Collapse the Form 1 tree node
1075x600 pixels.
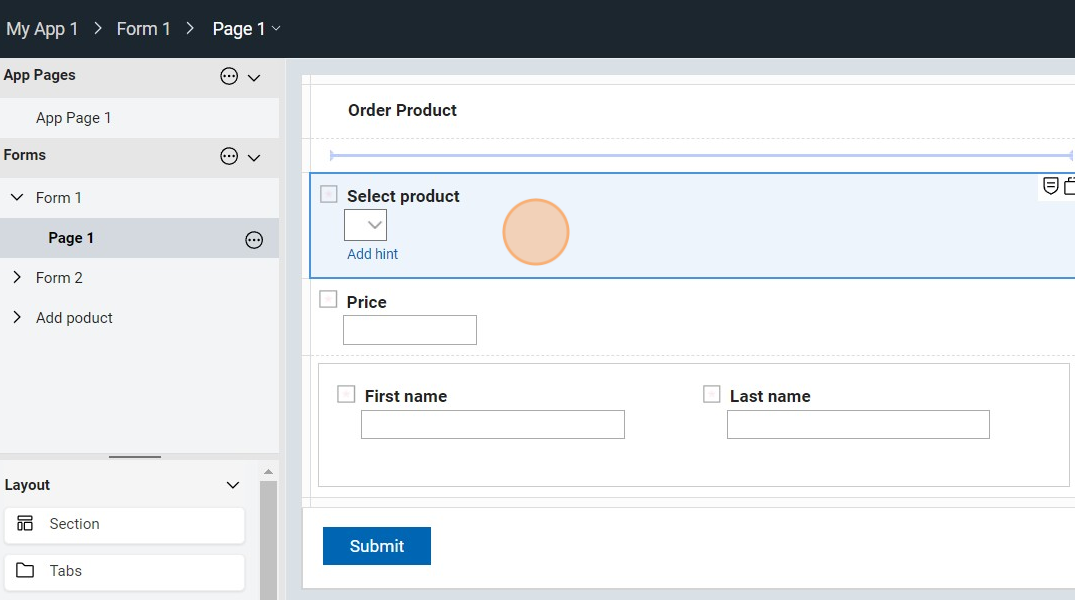[x=17, y=198]
